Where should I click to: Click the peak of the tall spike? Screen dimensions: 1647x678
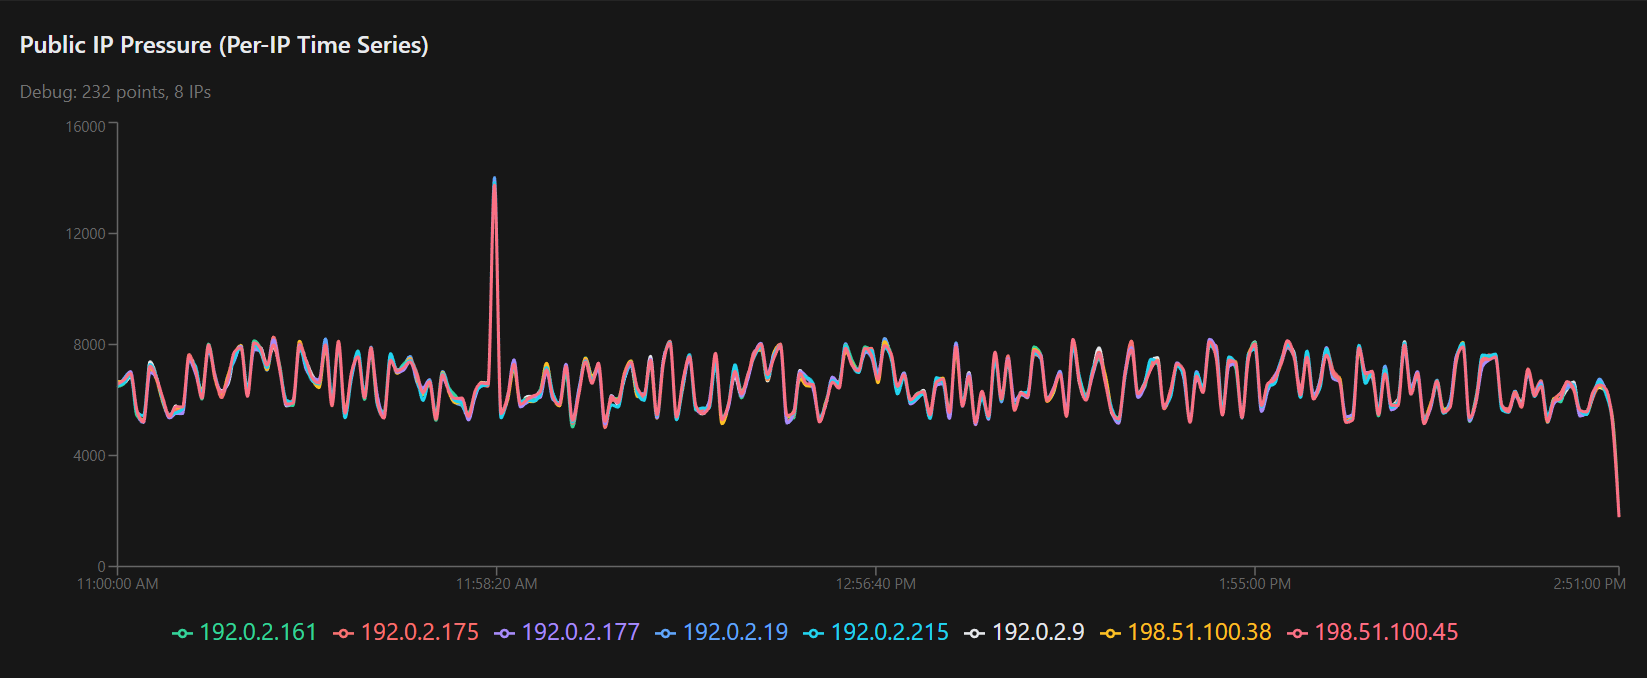point(494,181)
